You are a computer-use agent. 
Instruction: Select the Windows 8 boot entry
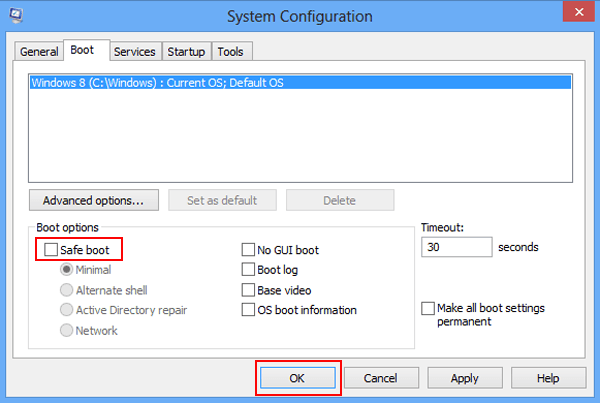(x=157, y=83)
